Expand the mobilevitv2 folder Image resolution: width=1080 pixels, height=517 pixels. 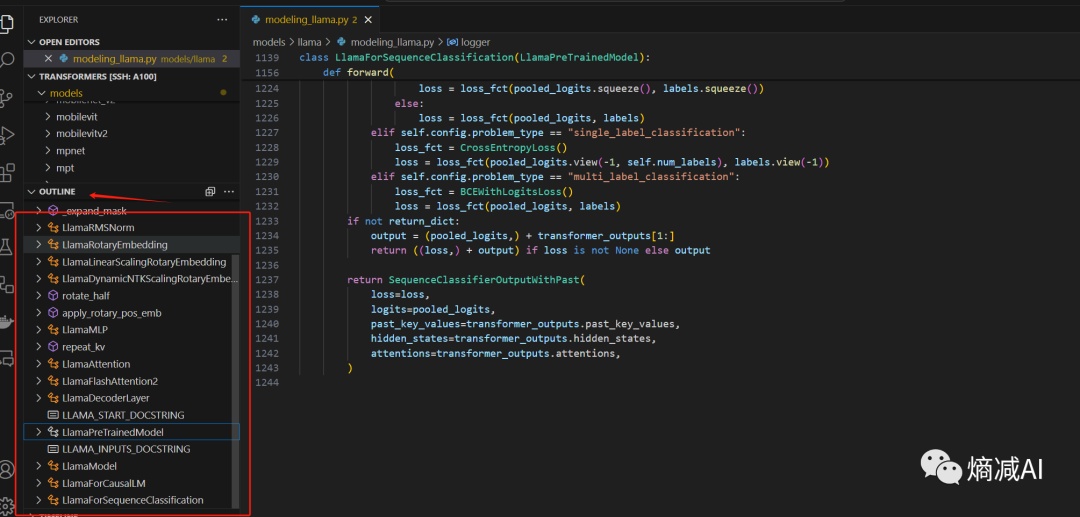pyautogui.click(x=48, y=134)
